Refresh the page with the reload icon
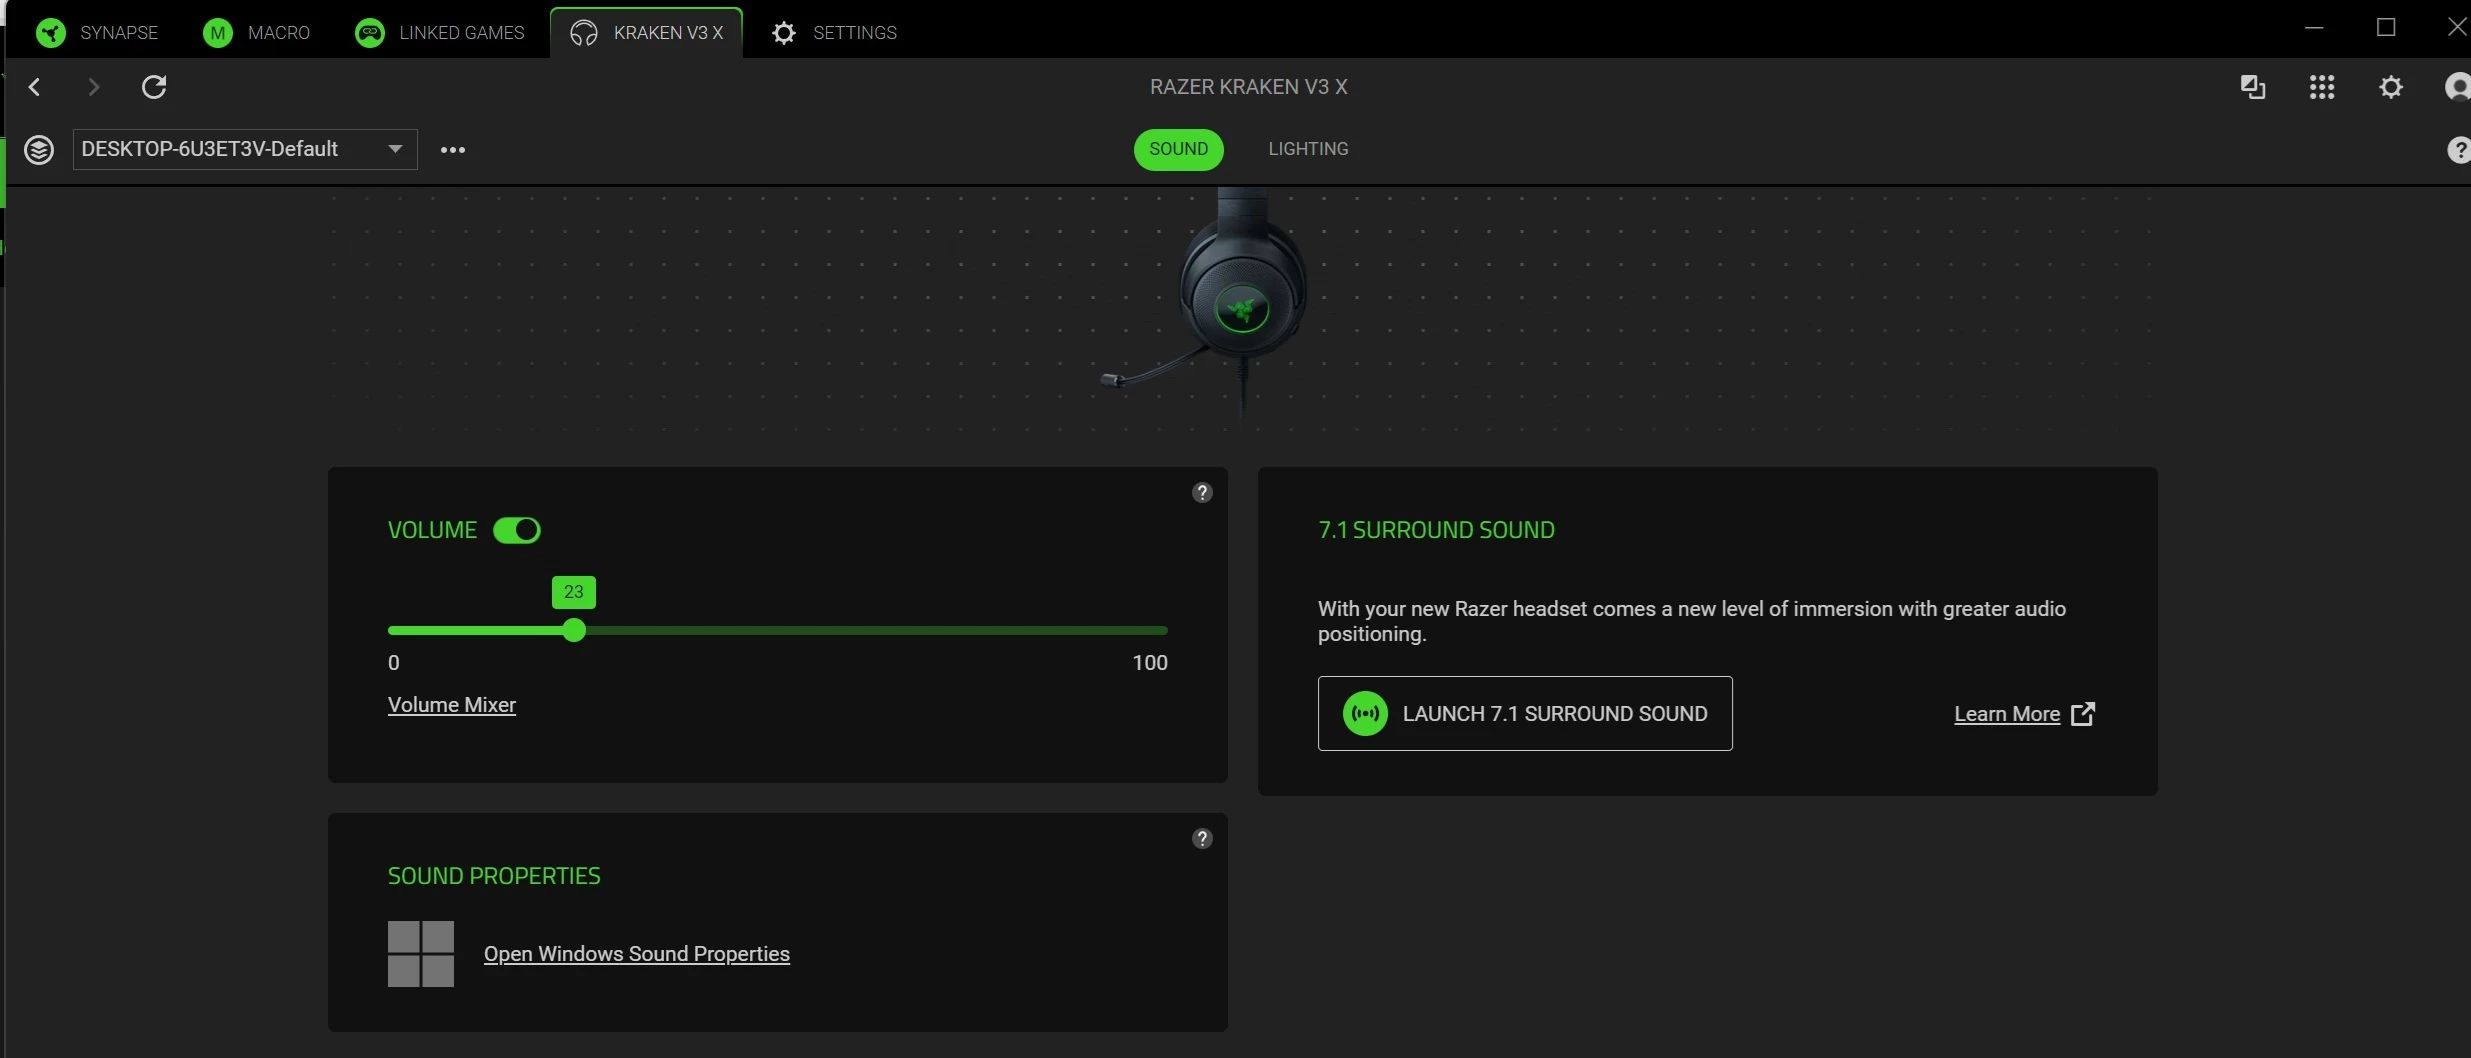Viewport: 2471px width, 1058px height. [154, 87]
